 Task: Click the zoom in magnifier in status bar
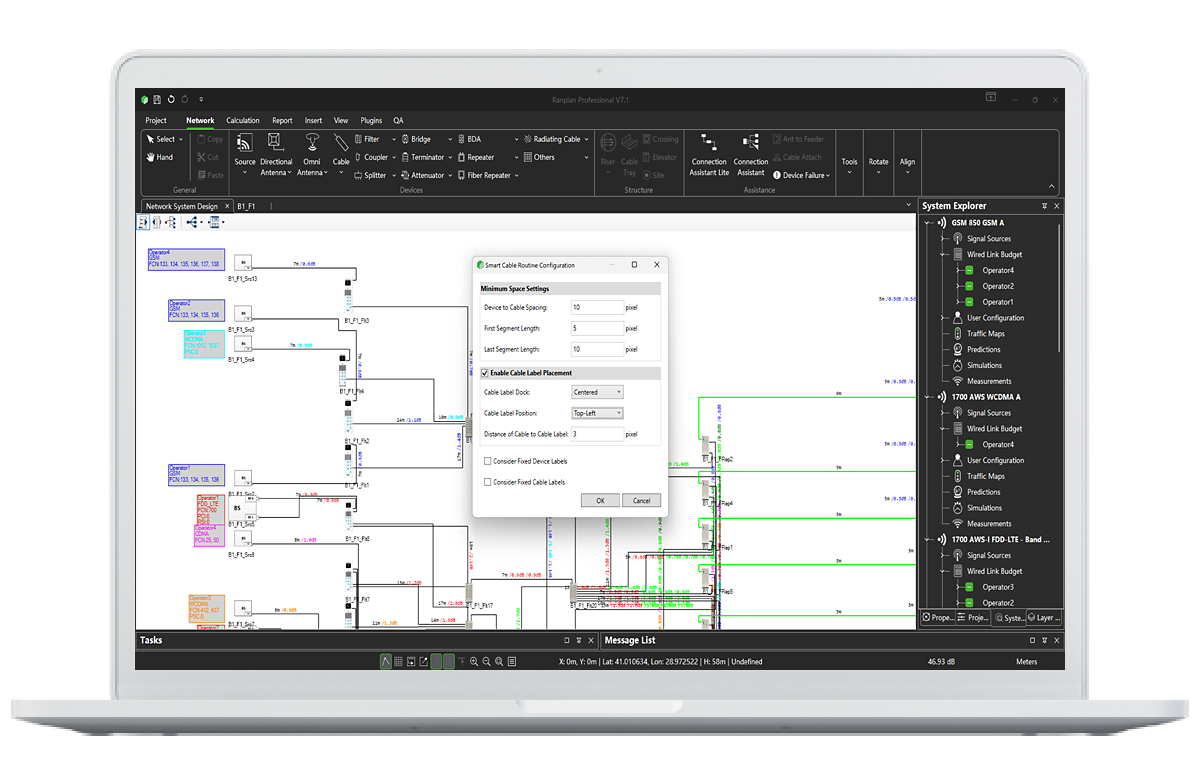click(x=474, y=662)
